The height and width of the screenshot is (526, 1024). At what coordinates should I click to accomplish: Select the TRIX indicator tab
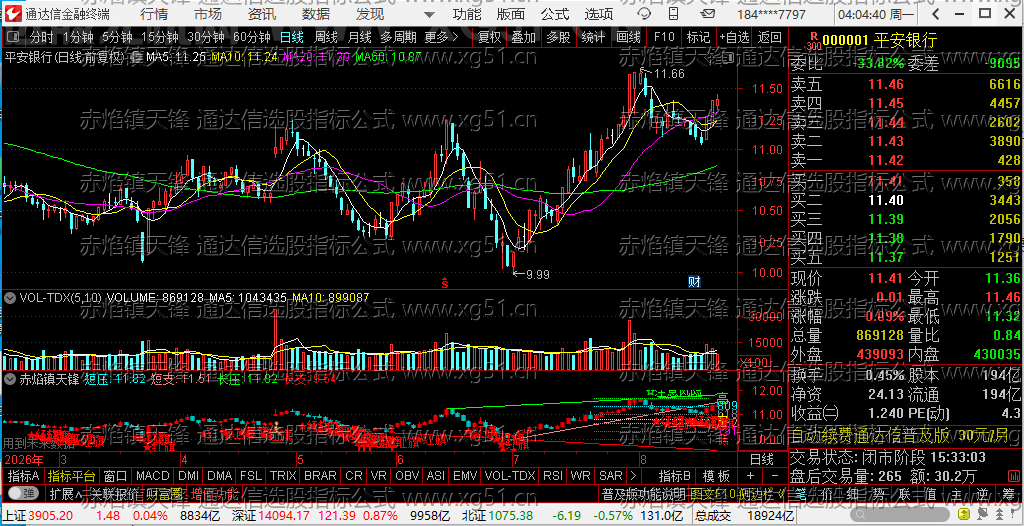(x=283, y=476)
